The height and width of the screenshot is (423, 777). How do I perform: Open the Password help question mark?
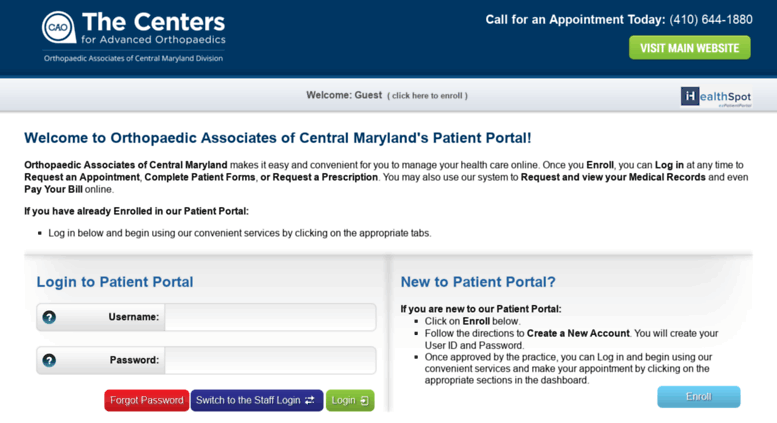coord(49,360)
